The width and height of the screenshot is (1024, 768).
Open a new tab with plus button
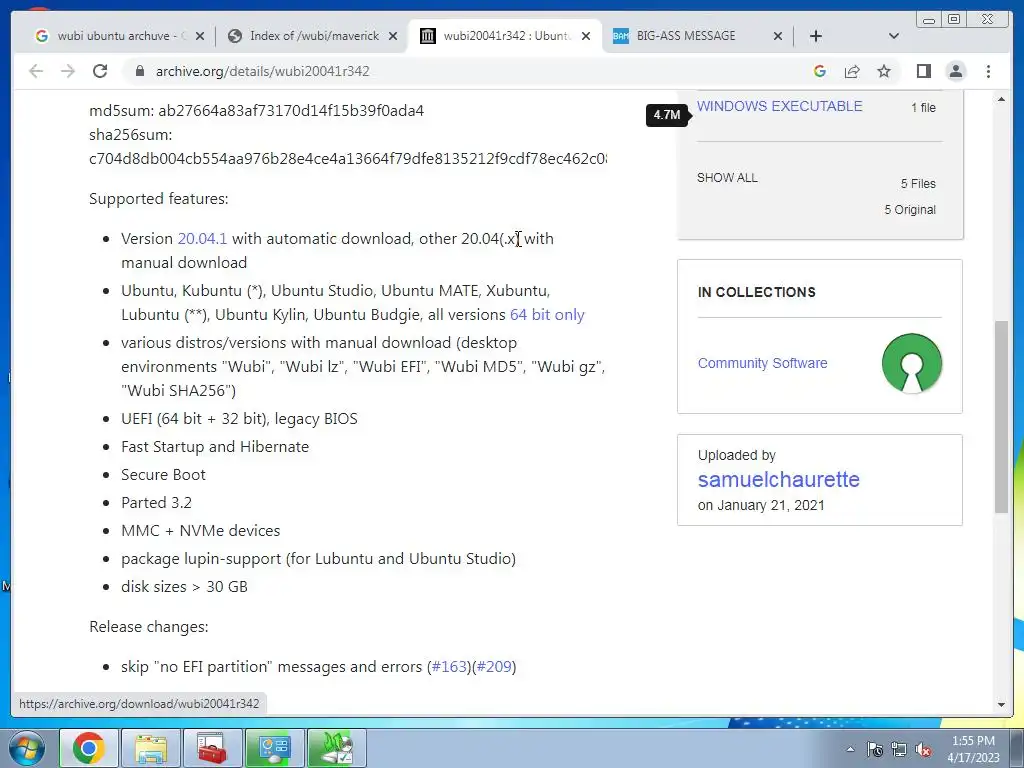816,36
